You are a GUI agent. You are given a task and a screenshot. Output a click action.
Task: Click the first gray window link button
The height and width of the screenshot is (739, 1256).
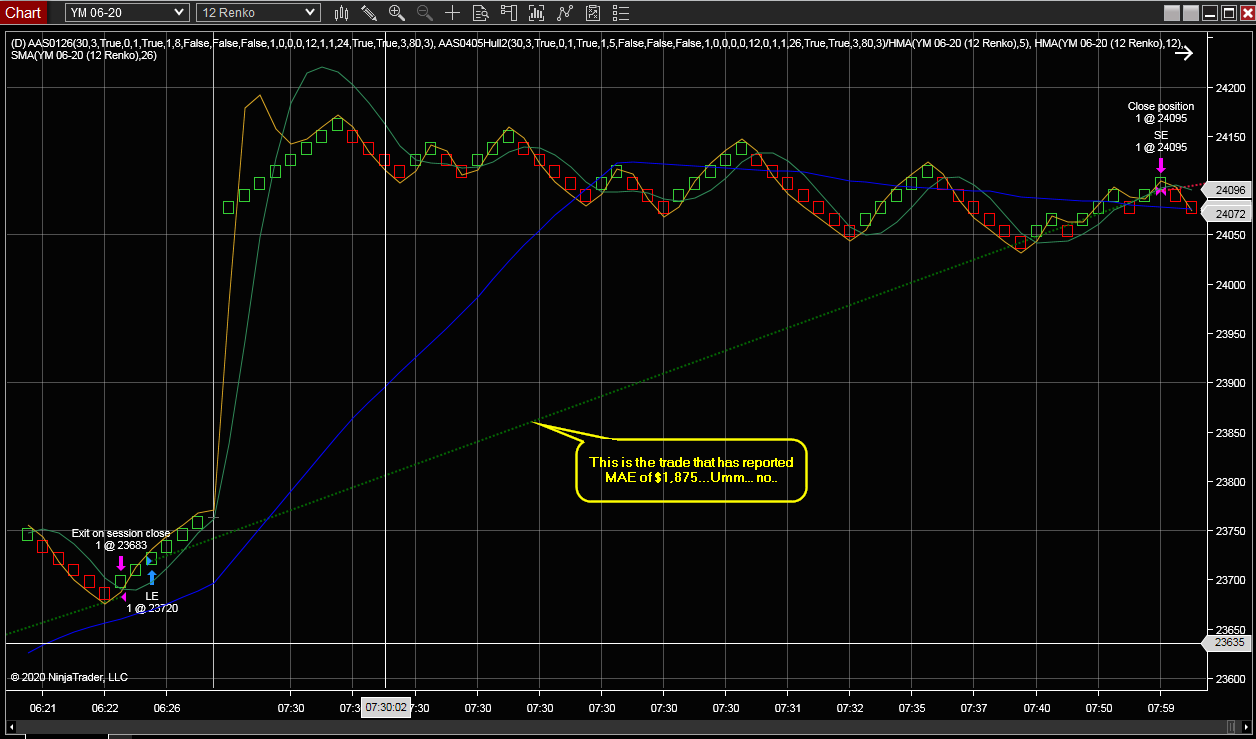(x=1173, y=13)
